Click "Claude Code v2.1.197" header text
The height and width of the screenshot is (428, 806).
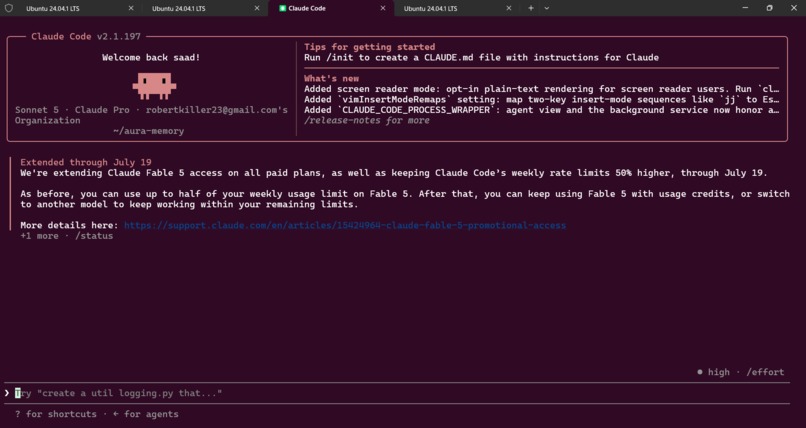[86, 36]
